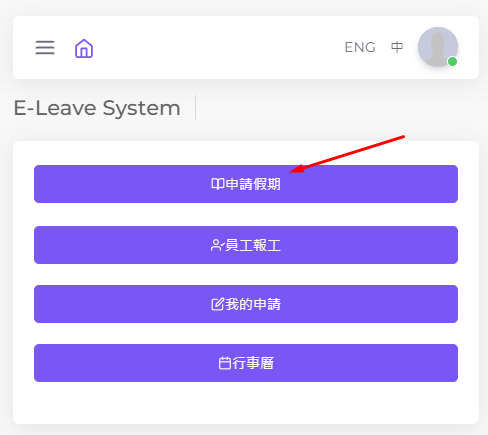
Task: Switch the language to 中
Action: [x=397, y=47]
